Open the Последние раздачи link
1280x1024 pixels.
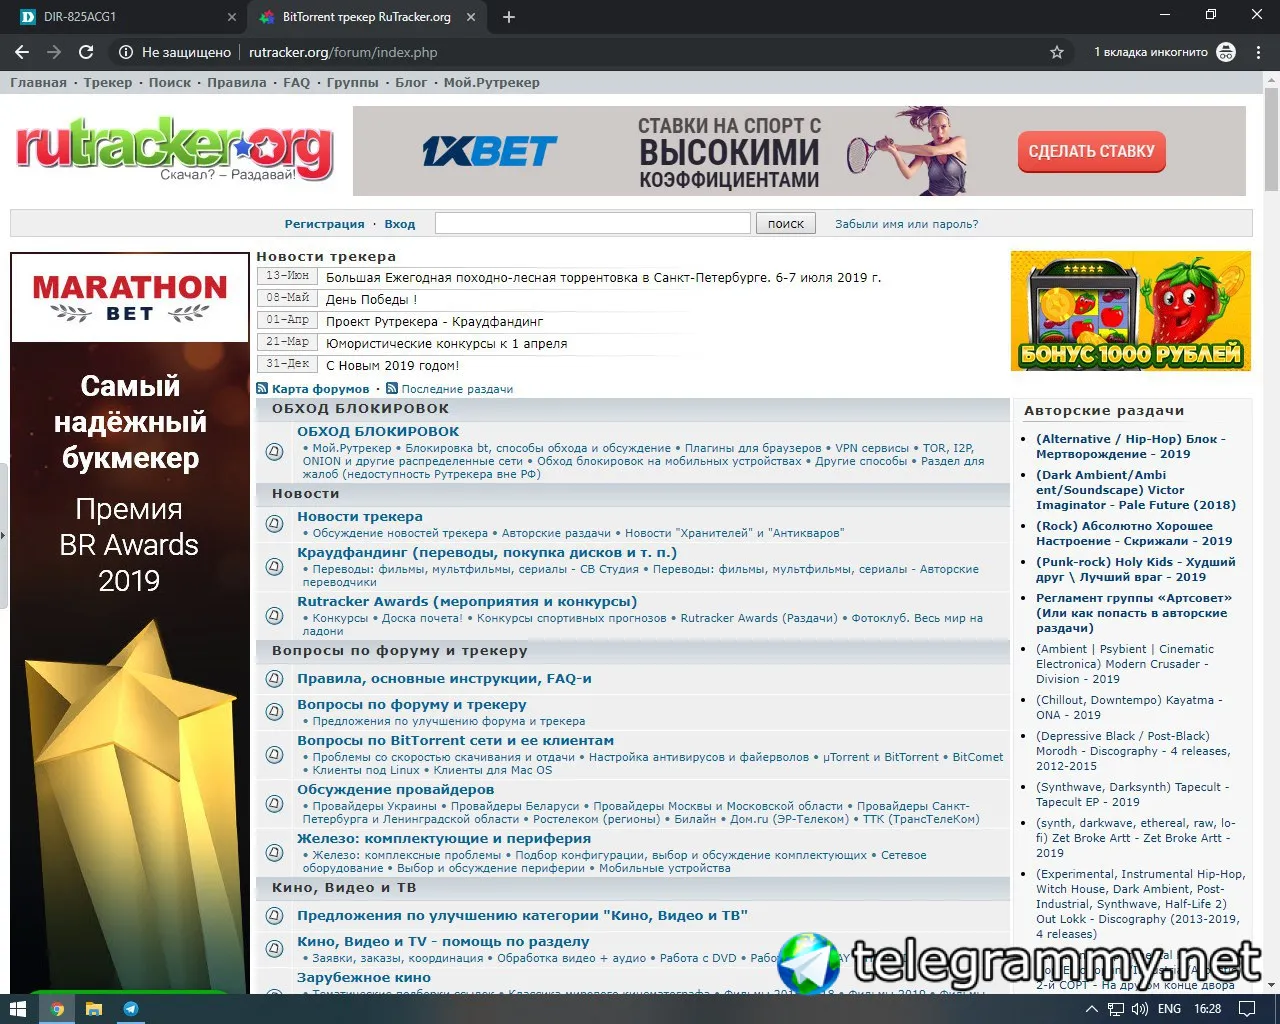click(457, 389)
